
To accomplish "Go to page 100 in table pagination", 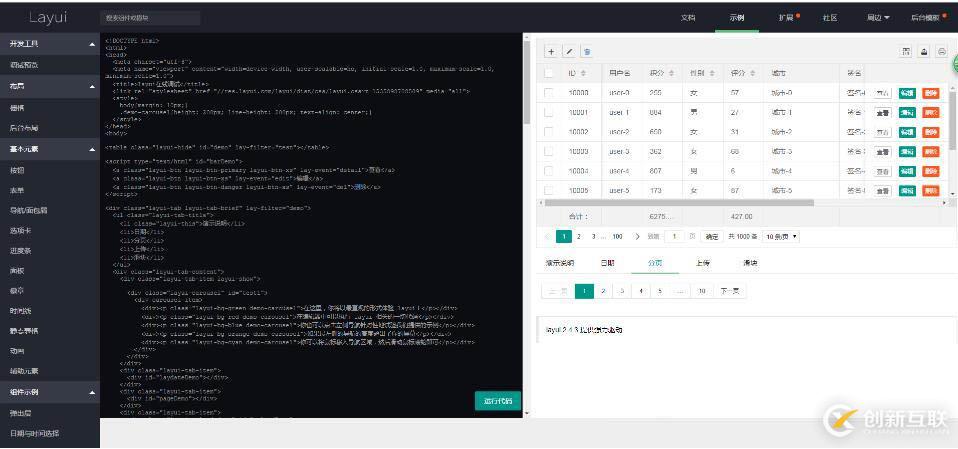I will tap(617, 236).
